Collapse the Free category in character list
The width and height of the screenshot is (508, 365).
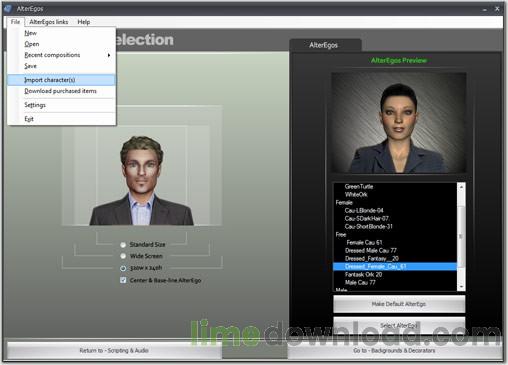click(x=341, y=234)
